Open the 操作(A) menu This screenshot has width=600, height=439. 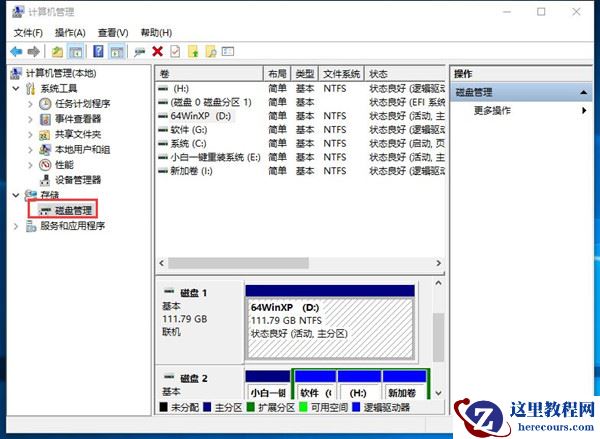tap(70, 33)
